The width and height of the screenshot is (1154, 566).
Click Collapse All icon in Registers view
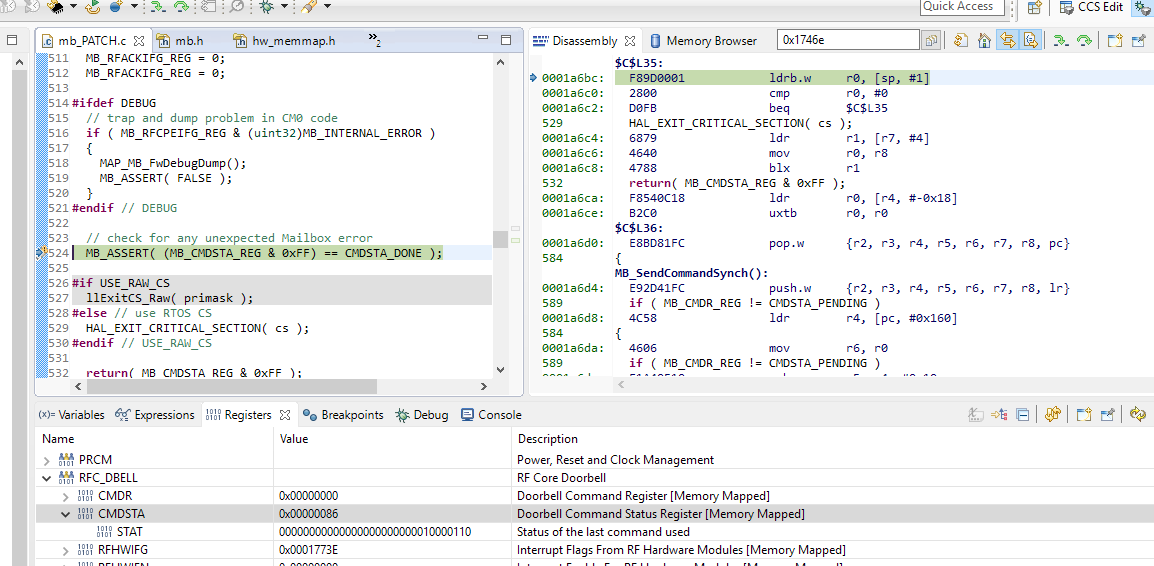1022,415
